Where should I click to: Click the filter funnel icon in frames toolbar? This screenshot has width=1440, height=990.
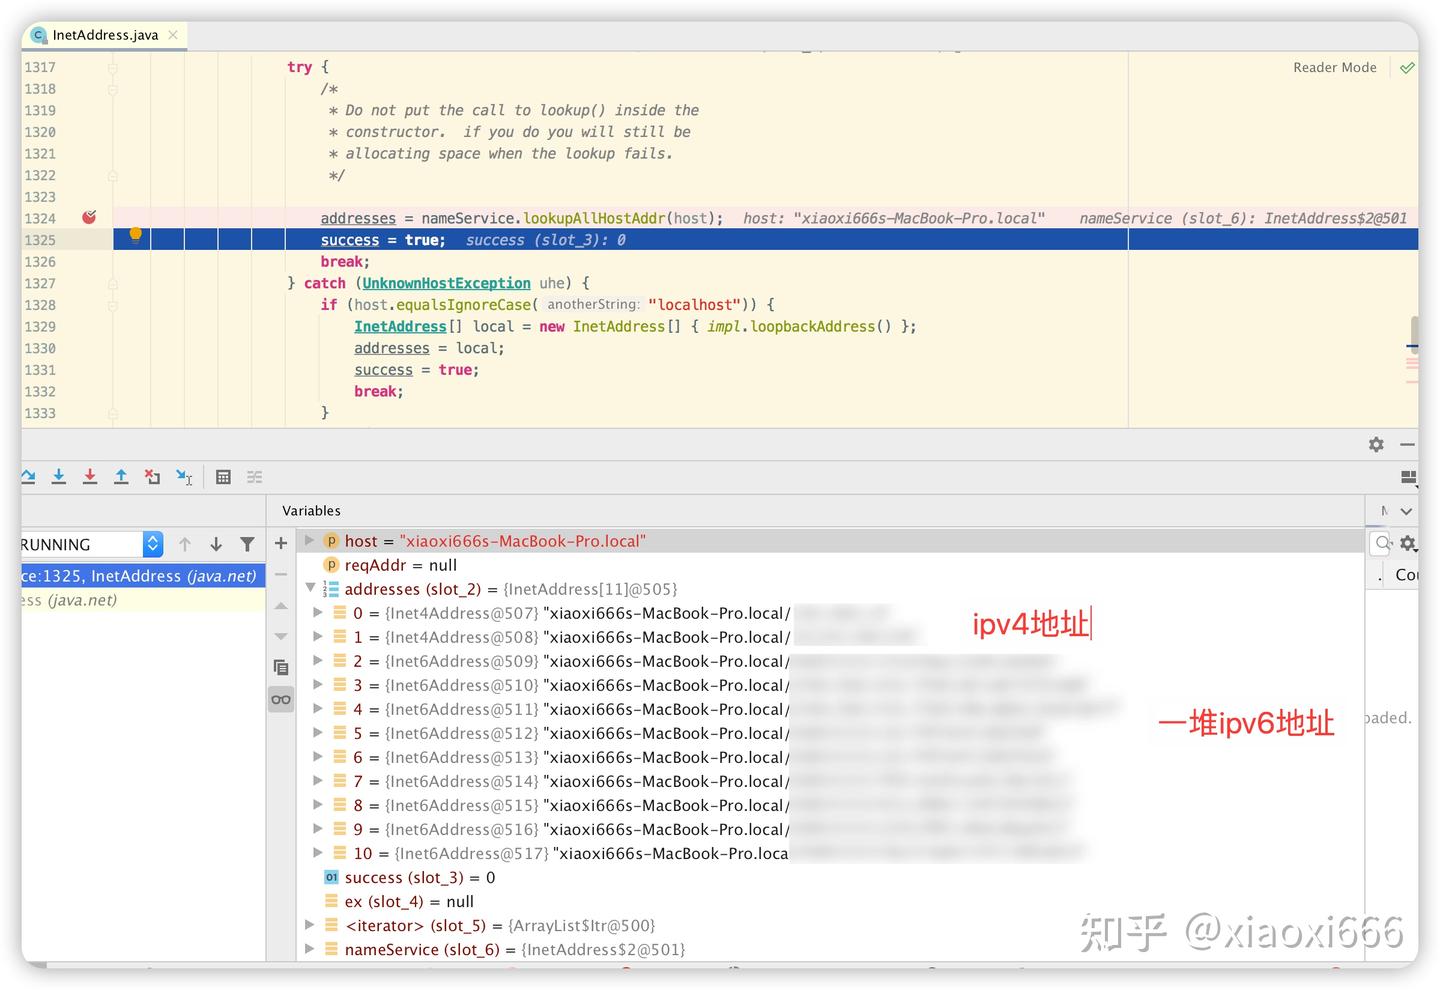pyautogui.click(x=247, y=544)
